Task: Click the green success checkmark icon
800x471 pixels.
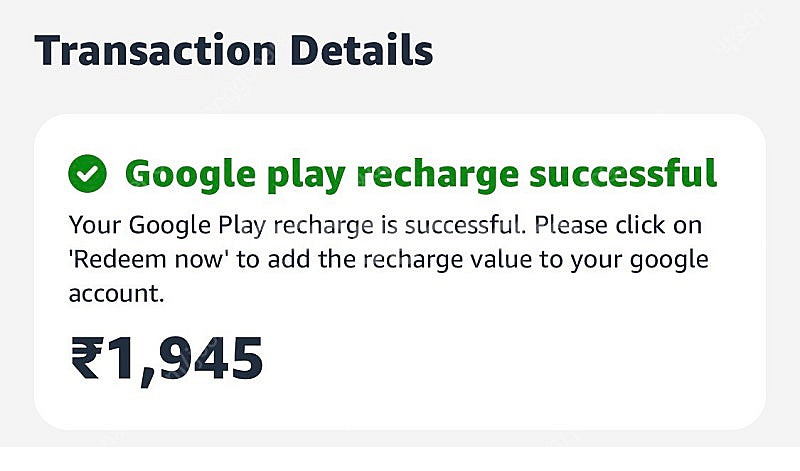Action: point(87,173)
